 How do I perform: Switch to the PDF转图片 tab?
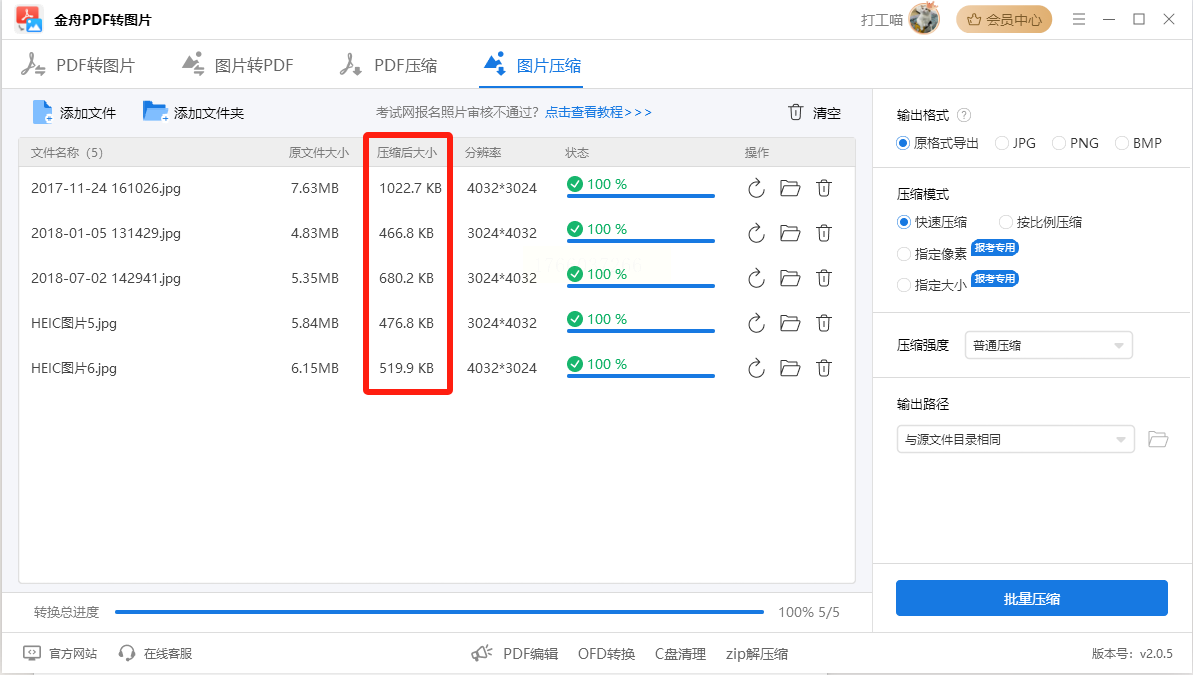79,66
